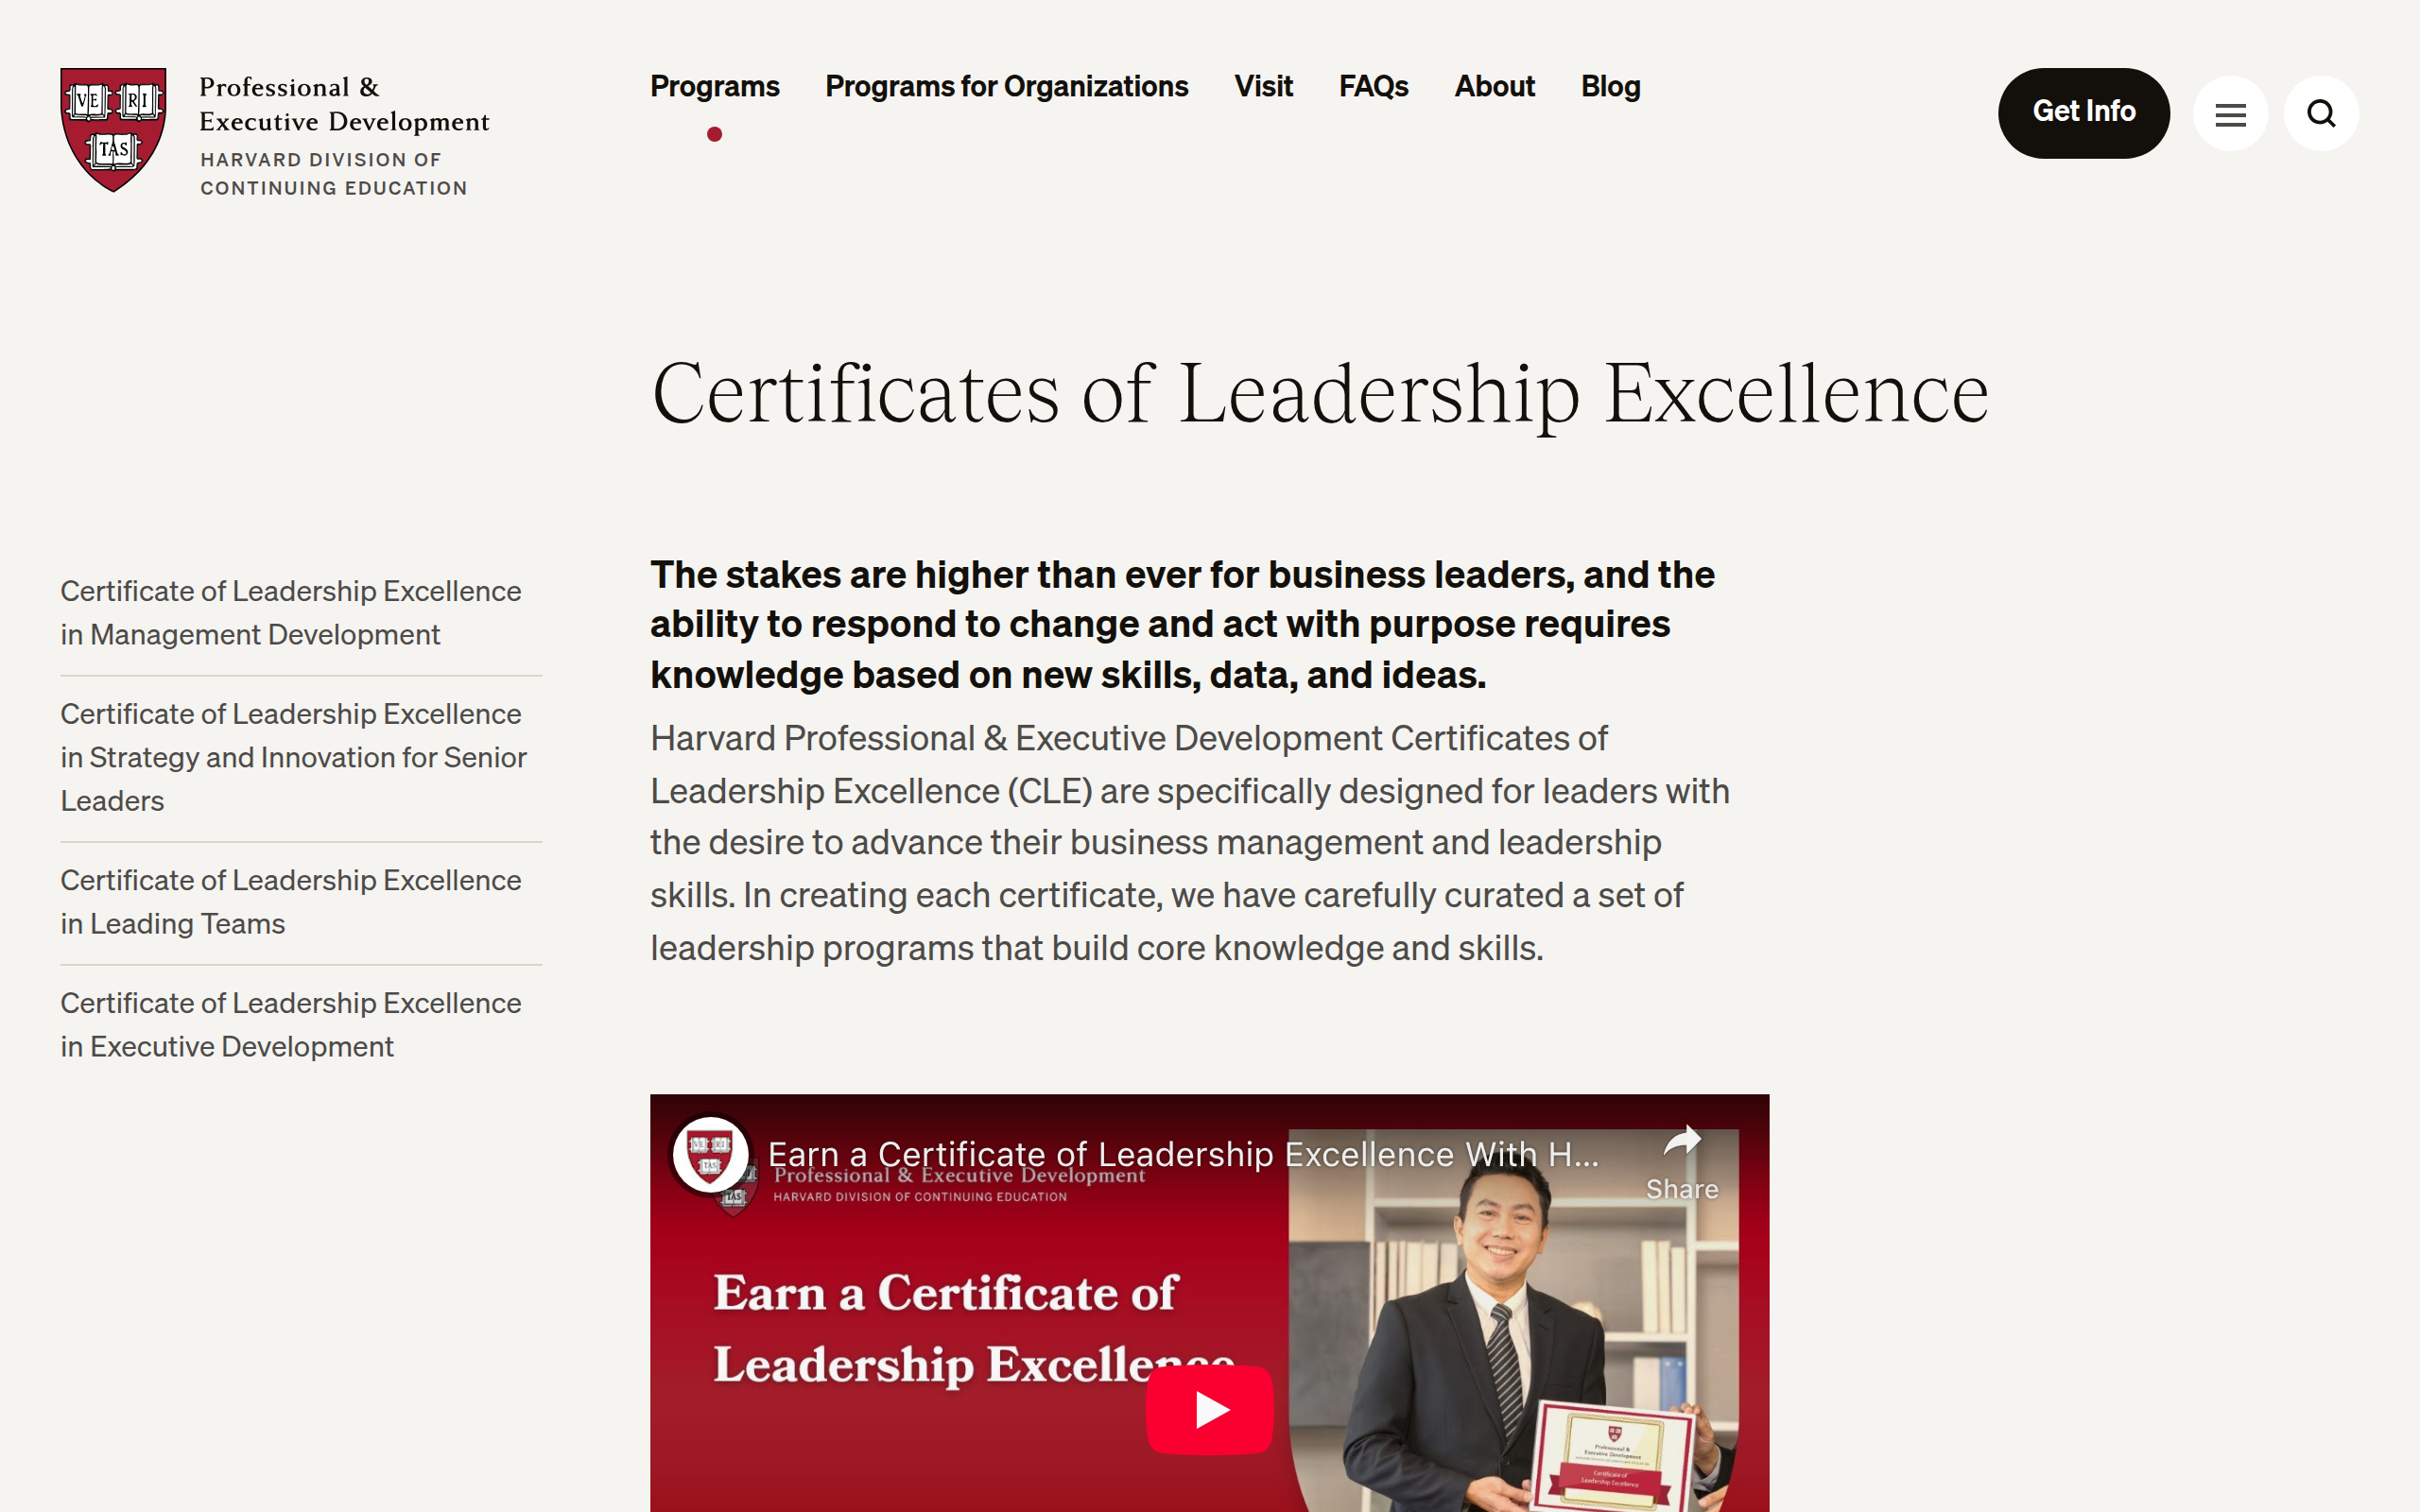This screenshot has height=1512, width=2420.
Task: Open the Blog page
Action: click(1610, 87)
